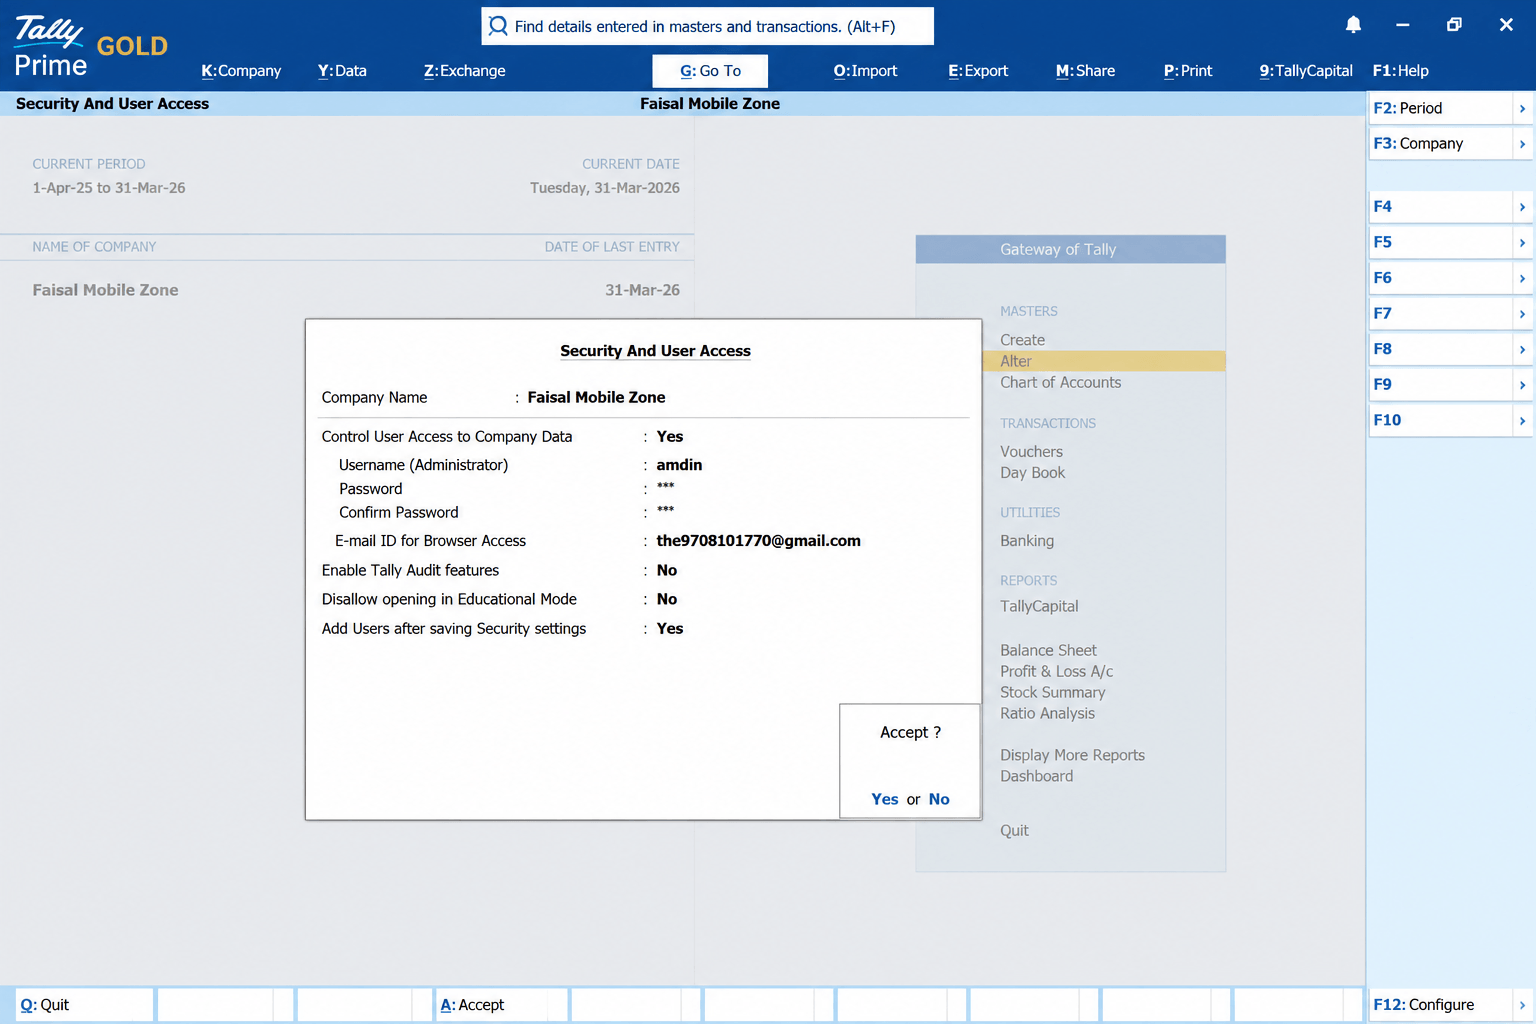This screenshot has width=1536, height=1024.
Task: Click the A: Accept bottom button
Action: tap(502, 1005)
